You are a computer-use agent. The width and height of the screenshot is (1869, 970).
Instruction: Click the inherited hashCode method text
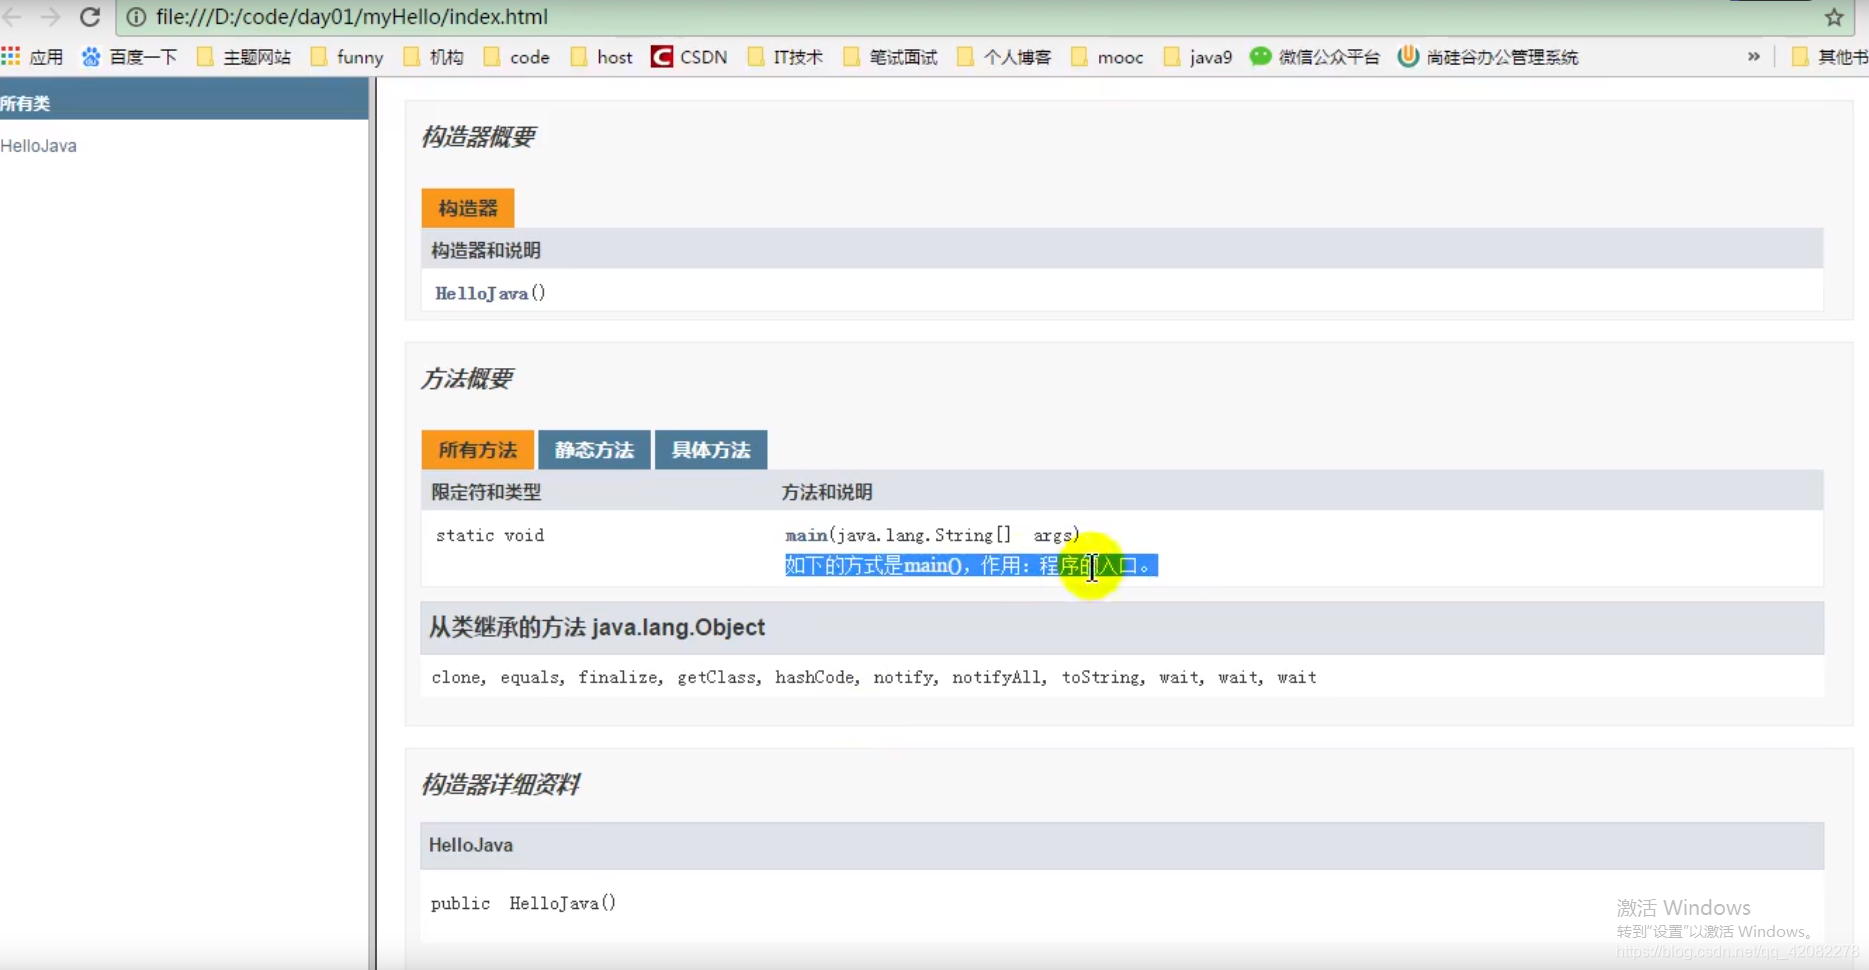coord(814,677)
